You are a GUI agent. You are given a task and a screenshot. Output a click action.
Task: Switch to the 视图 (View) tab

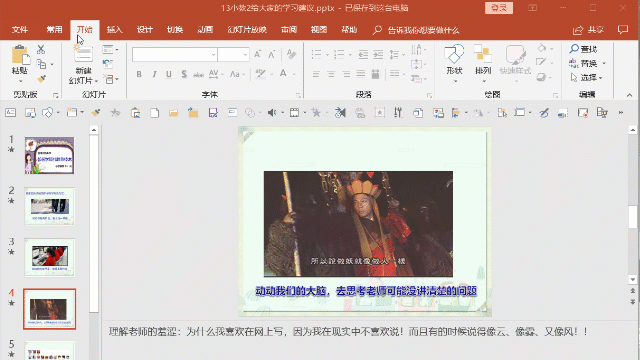(319, 29)
